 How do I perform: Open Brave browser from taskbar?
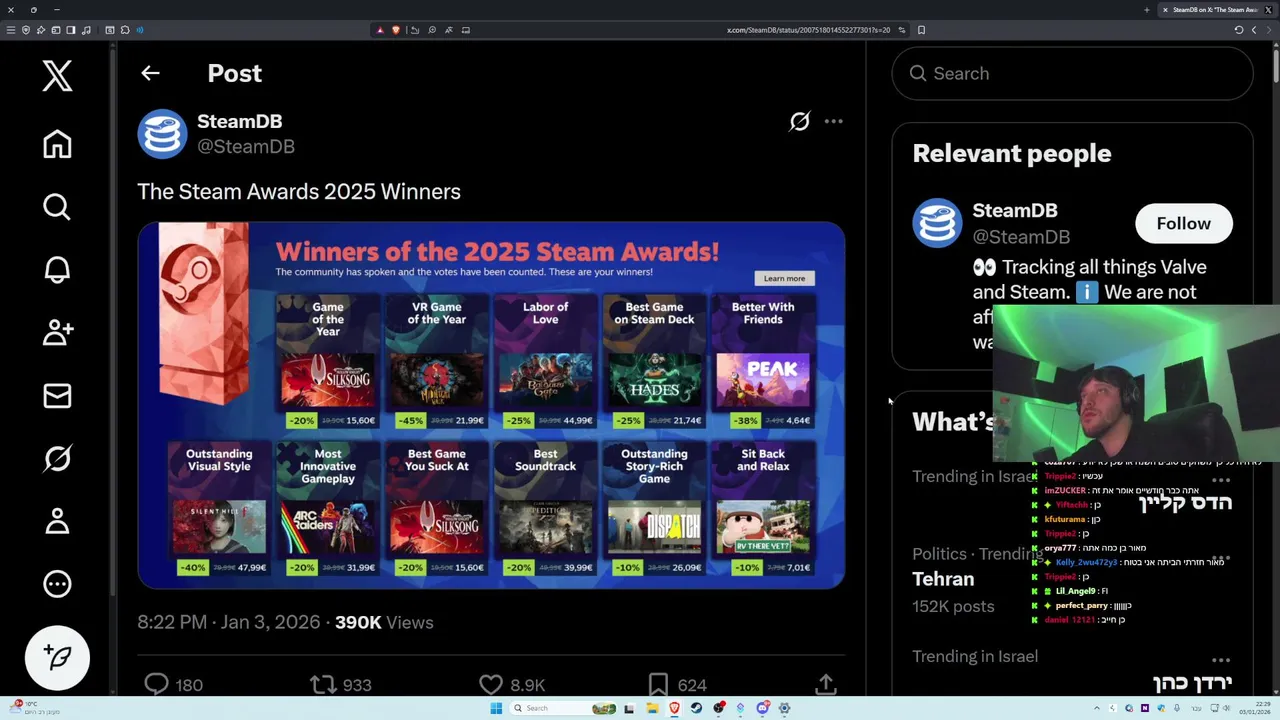(x=674, y=708)
